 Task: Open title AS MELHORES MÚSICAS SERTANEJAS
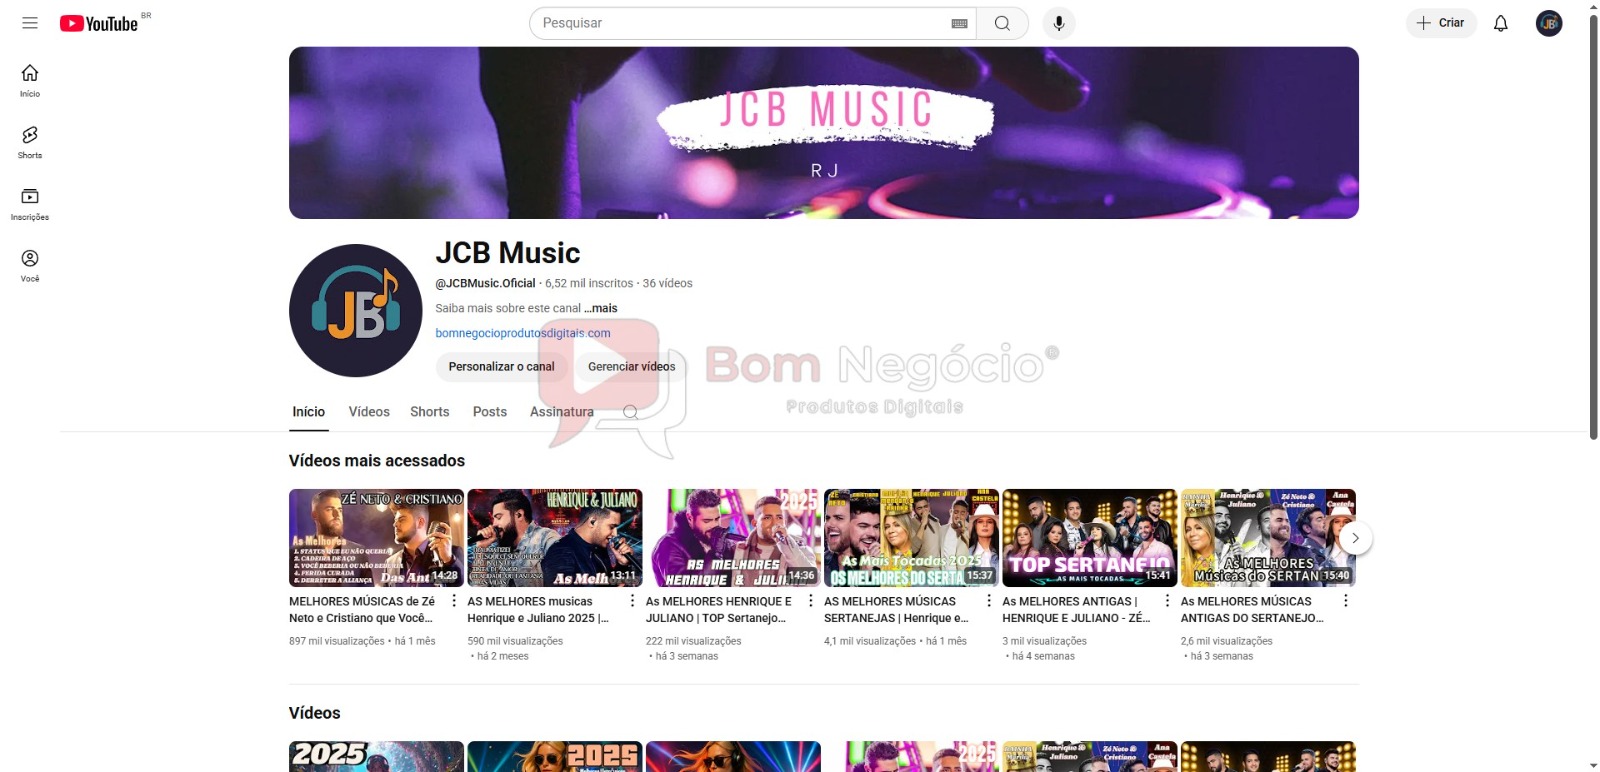click(x=896, y=610)
